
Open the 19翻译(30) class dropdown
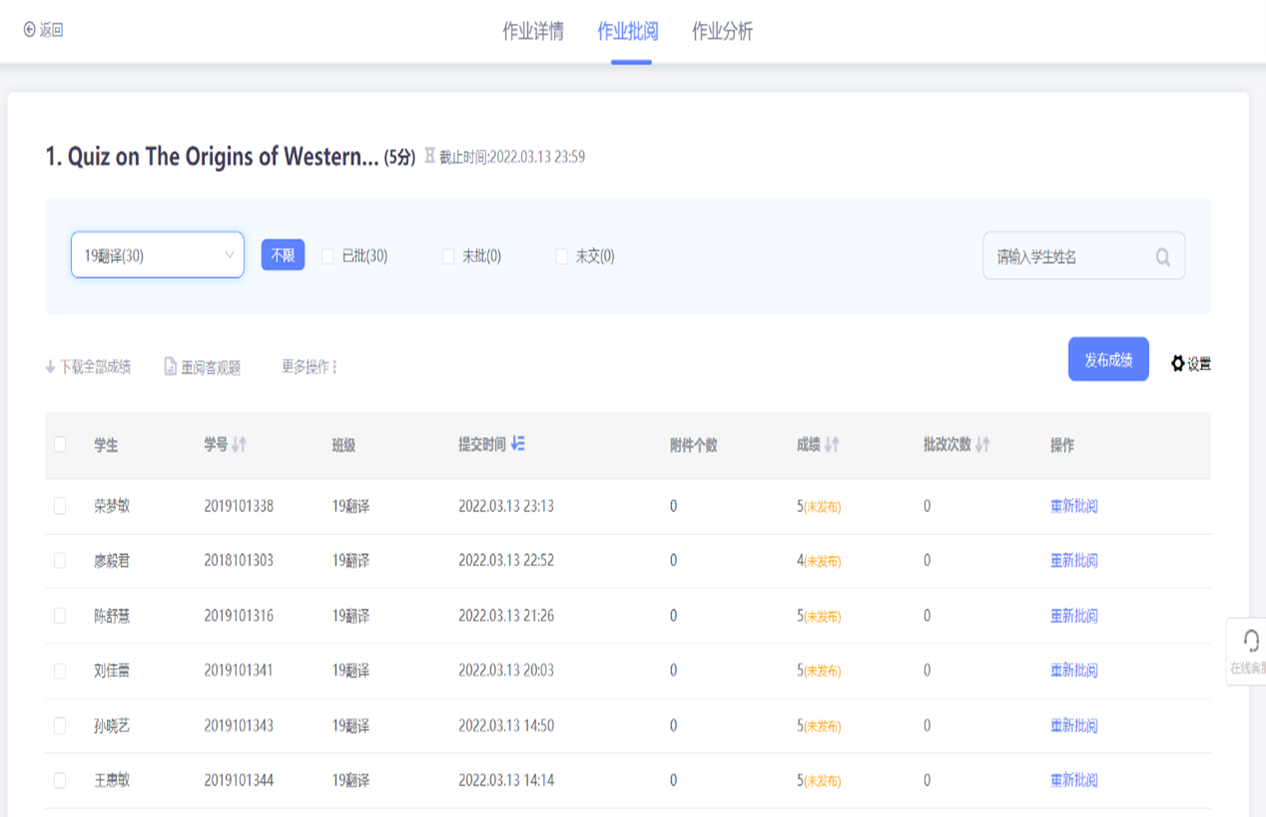pyautogui.click(x=157, y=256)
